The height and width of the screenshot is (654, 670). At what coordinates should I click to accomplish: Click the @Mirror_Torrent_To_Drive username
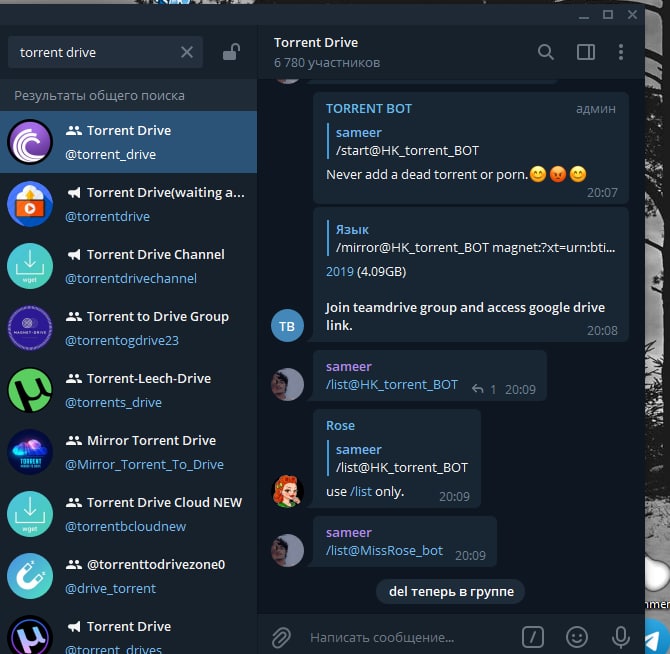pyautogui.click(x=144, y=464)
